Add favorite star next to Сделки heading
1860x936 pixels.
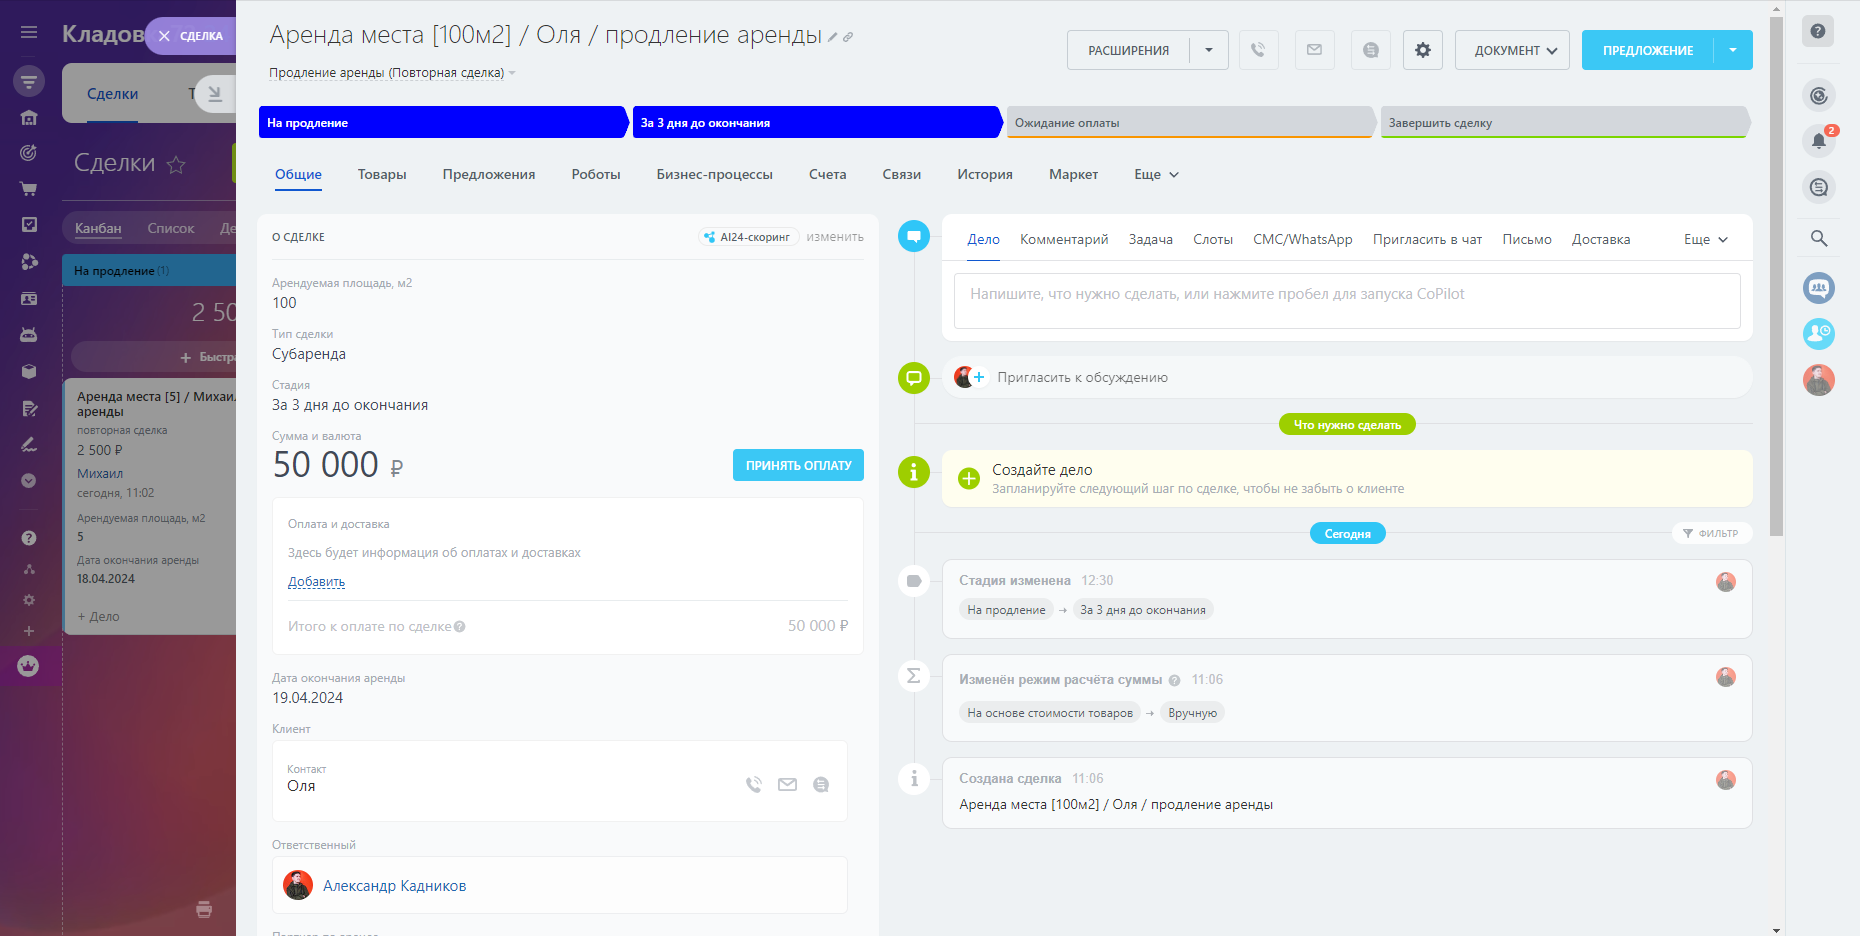pos(176,165)
